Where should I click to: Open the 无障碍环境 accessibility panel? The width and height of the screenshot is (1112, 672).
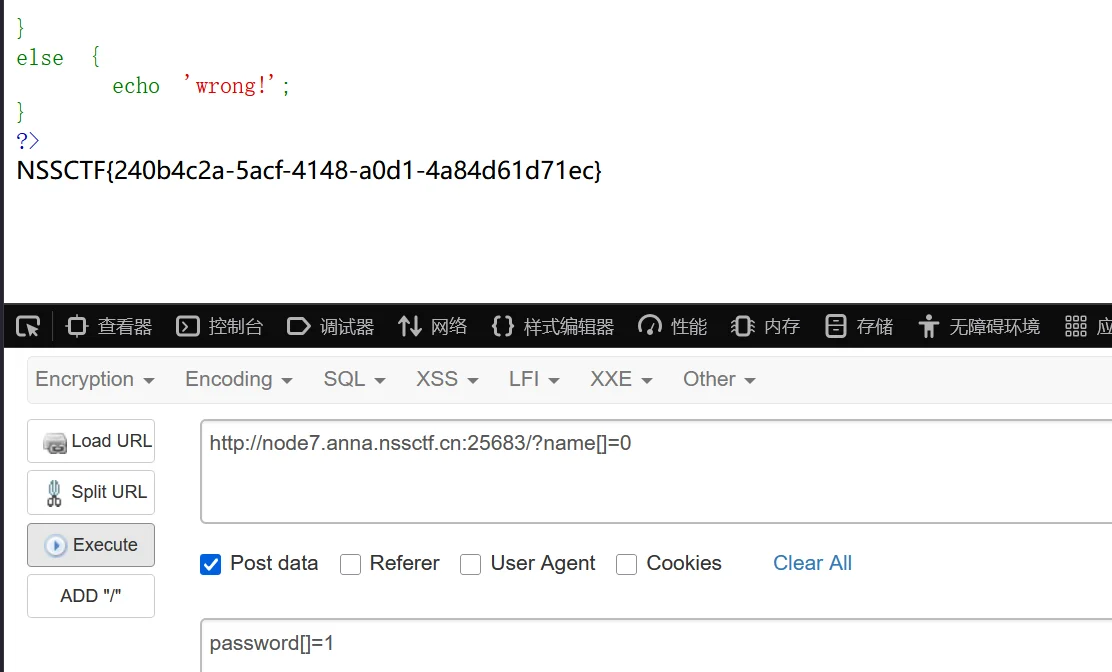pos(979,326)
